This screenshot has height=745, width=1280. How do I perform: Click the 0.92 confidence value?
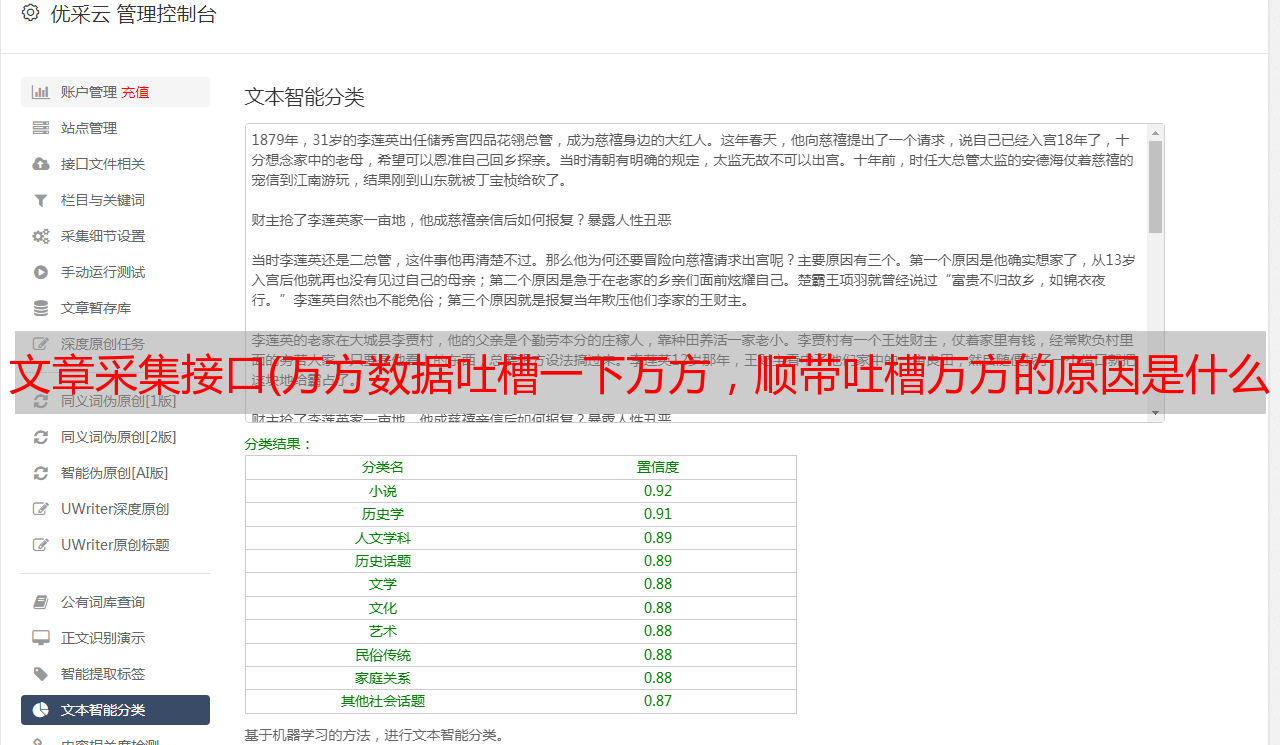(658, 491)
